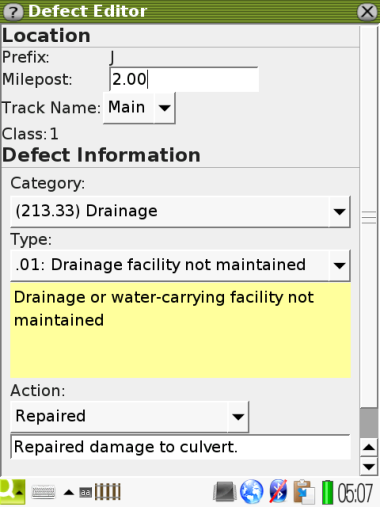380x507 pixels.
Task: Click into the Milepost input field
Action: click(184, 80)
